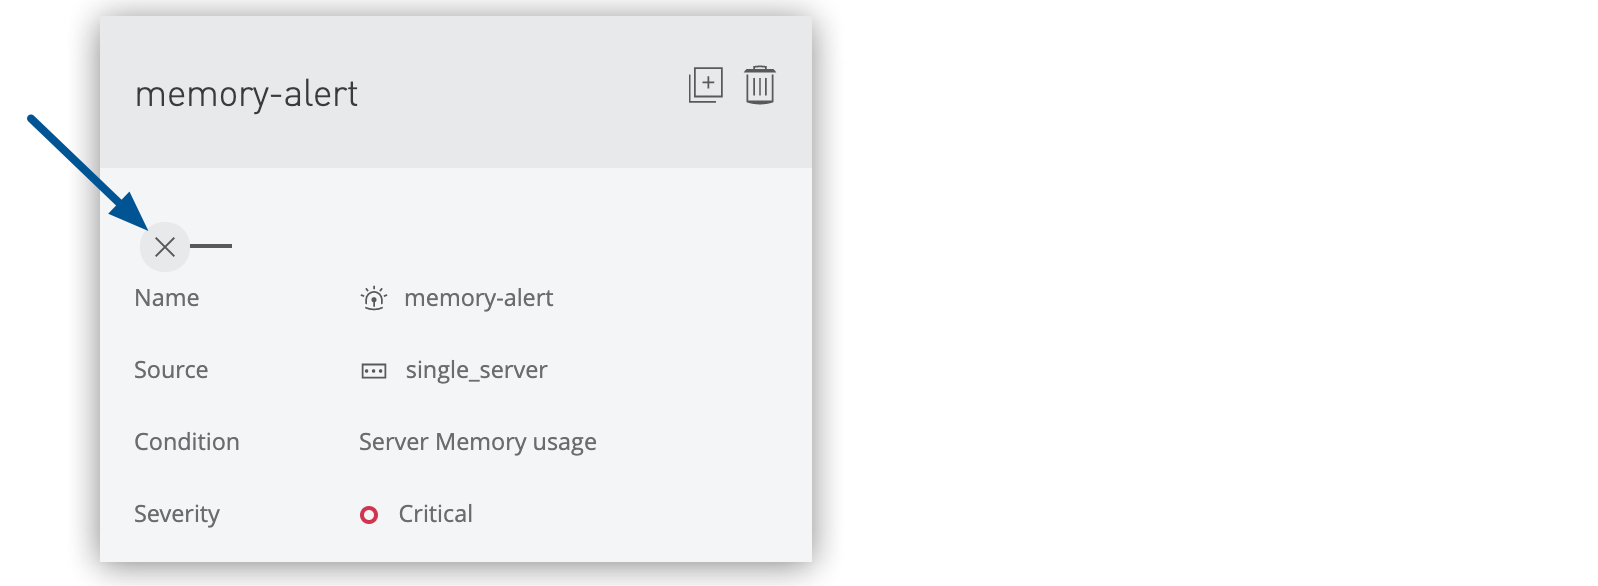Click the siren icon beside the Name value
The width and height of the screenshot is (1598, 586).
(x=373, y=298)
